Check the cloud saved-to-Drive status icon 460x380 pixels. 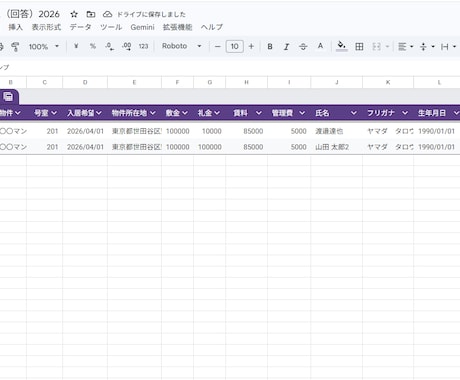click(107, 14)
